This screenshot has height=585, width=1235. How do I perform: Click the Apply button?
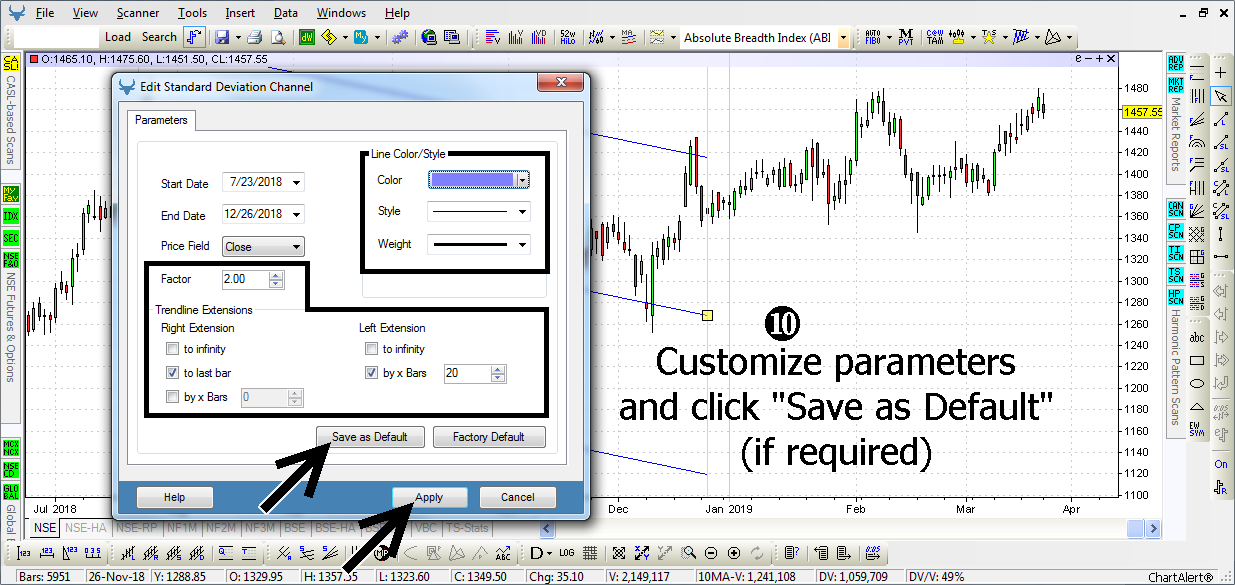[429, 497]
